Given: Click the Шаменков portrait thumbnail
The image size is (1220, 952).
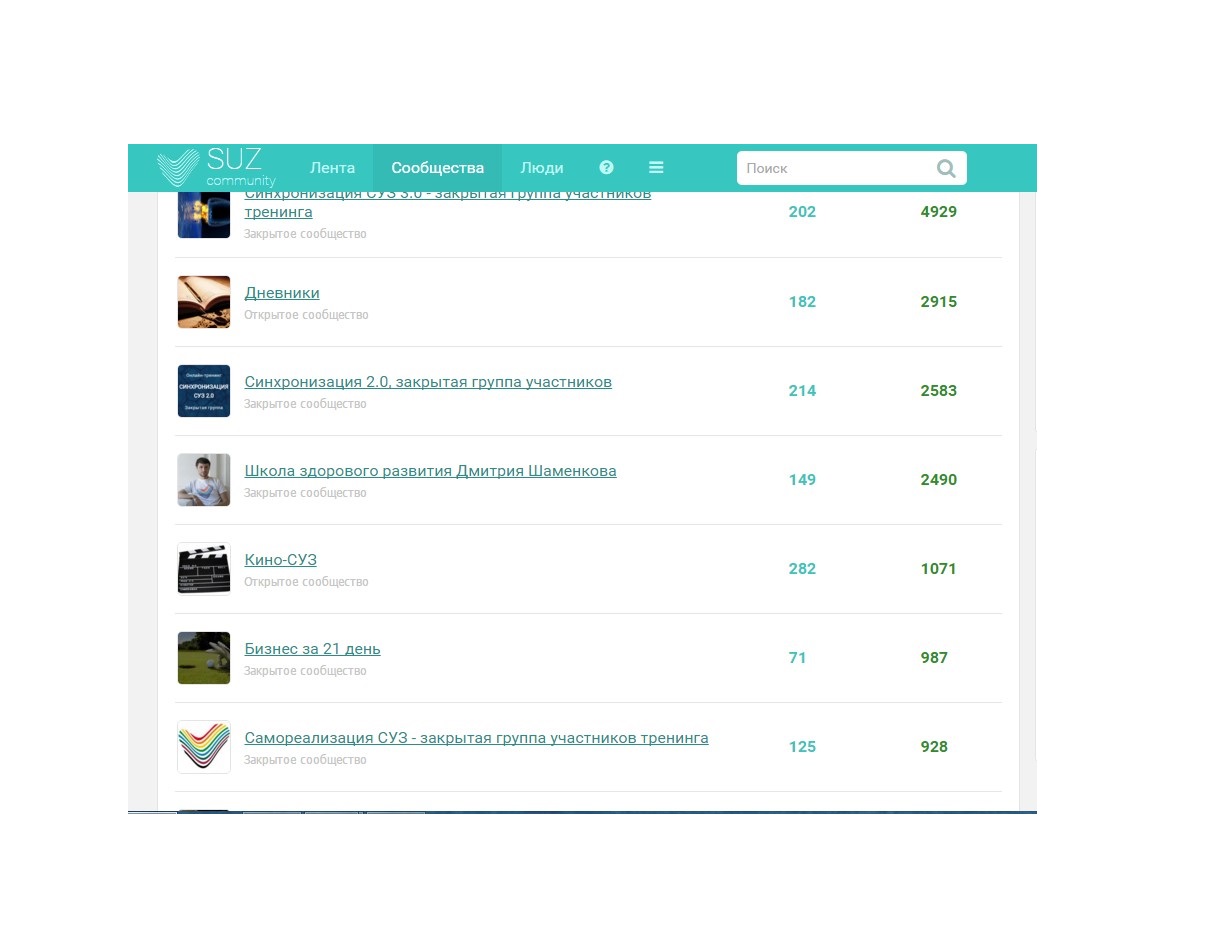Looking at the screenshot, I should (204, 480).
